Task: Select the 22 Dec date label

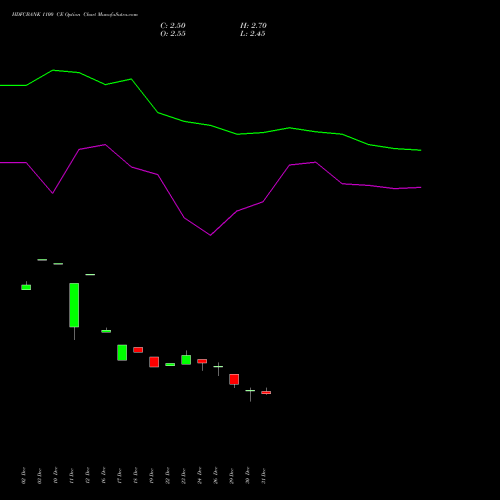Action: pyautogui.click(x=167, y=476)
